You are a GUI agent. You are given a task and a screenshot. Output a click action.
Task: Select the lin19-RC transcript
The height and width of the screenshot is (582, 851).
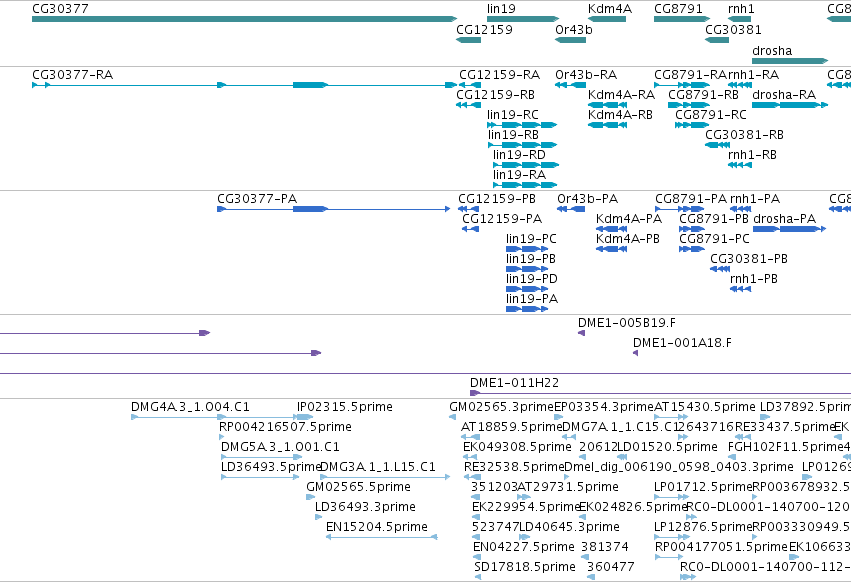click(x=522, y=125)
